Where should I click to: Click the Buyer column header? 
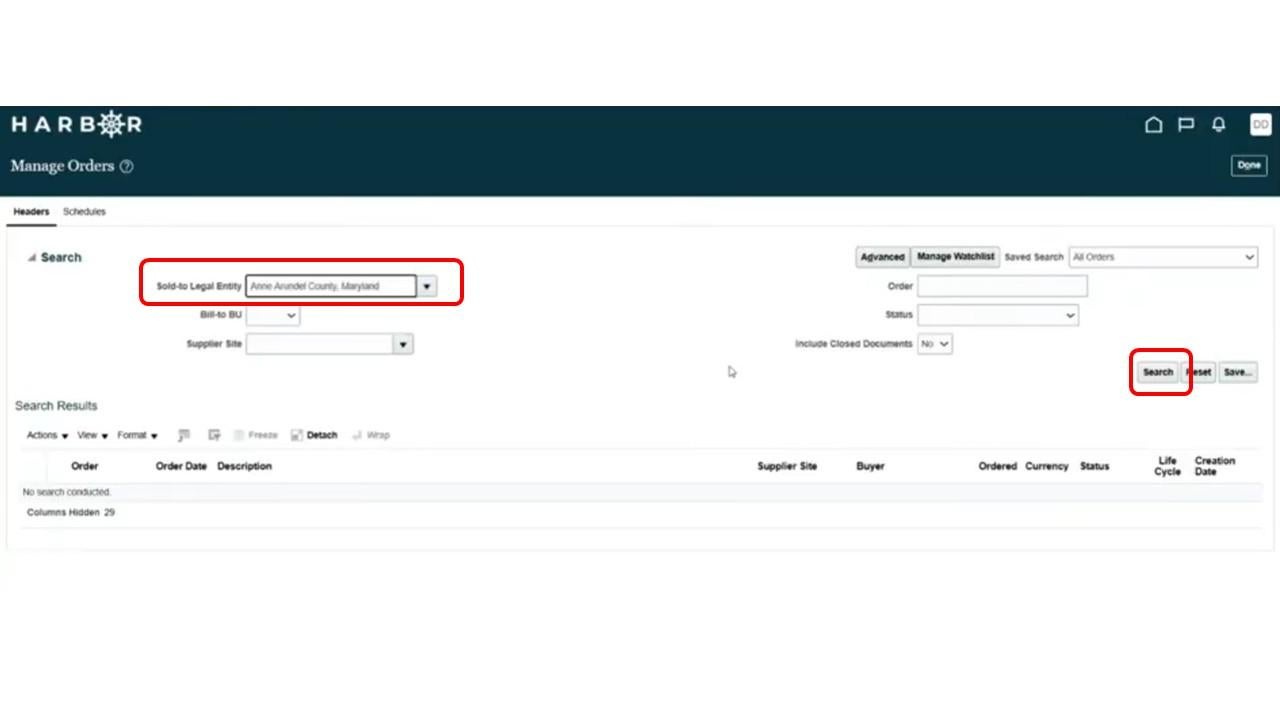(x=870, y=466)
